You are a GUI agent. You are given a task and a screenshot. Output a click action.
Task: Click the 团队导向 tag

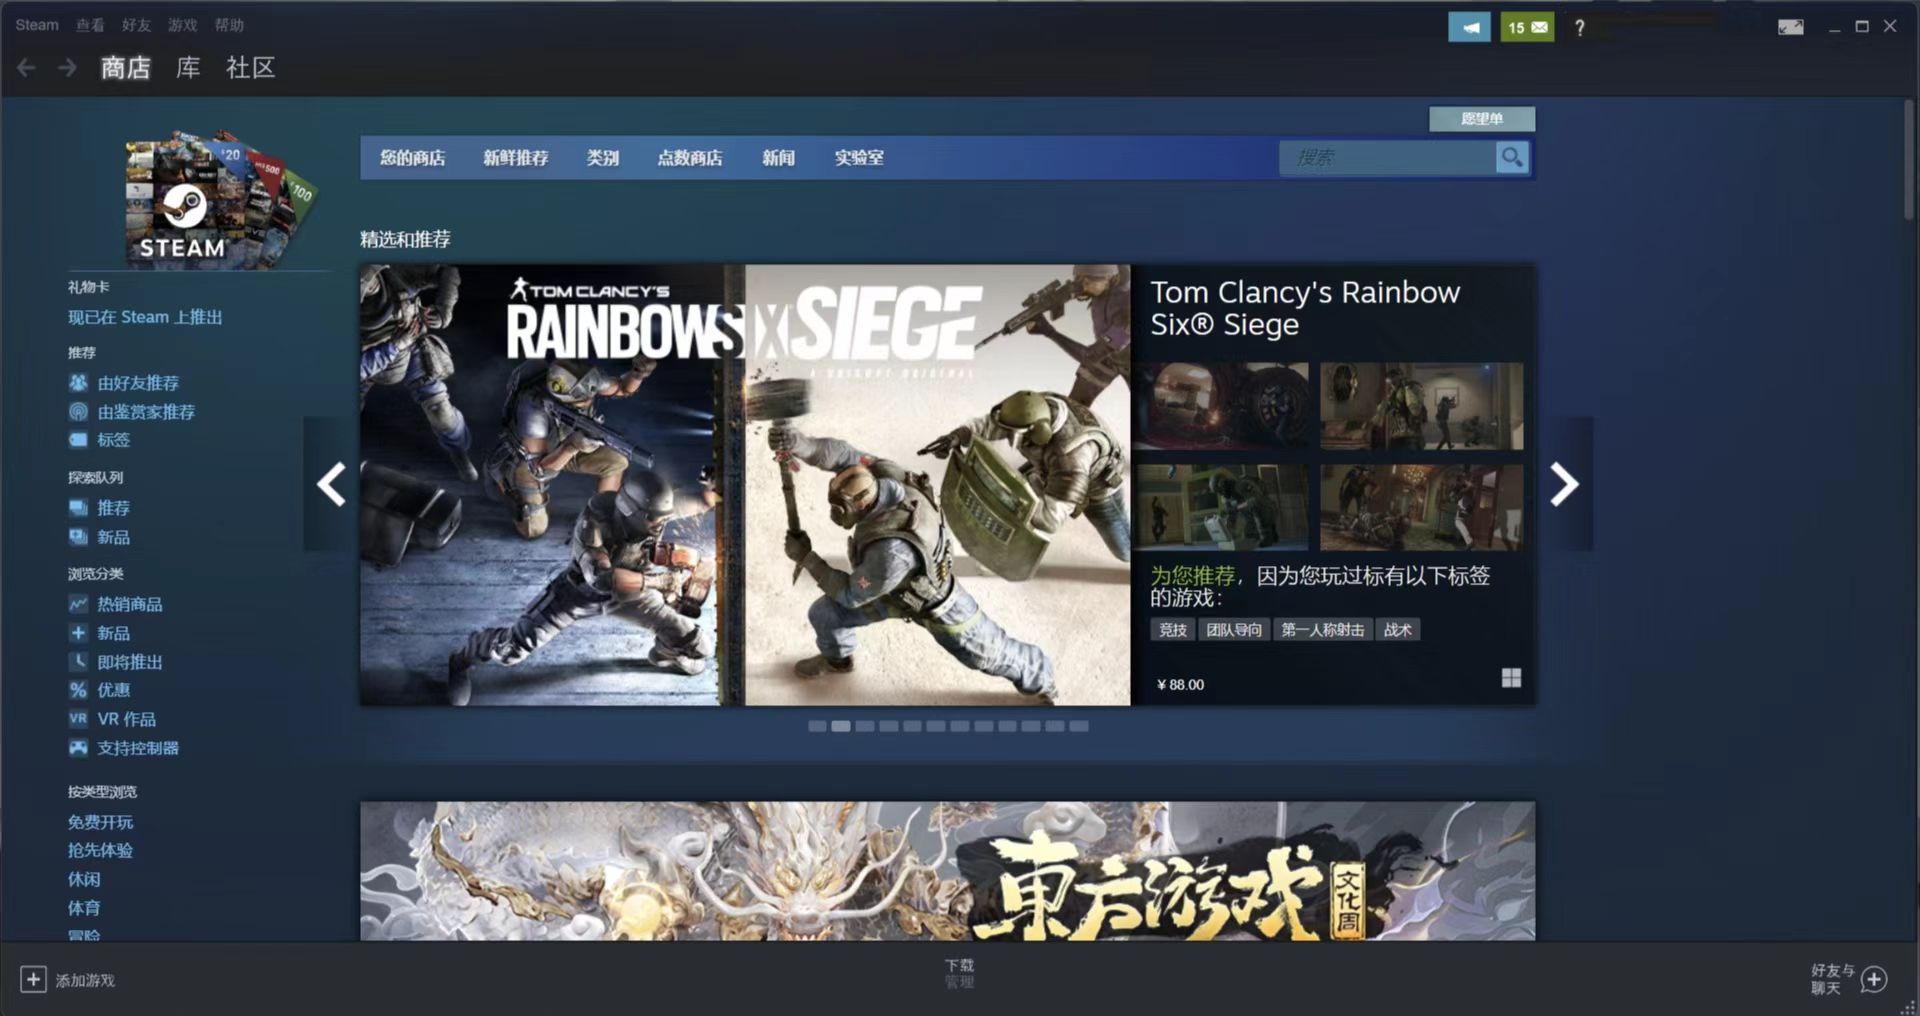point(1234,629)
